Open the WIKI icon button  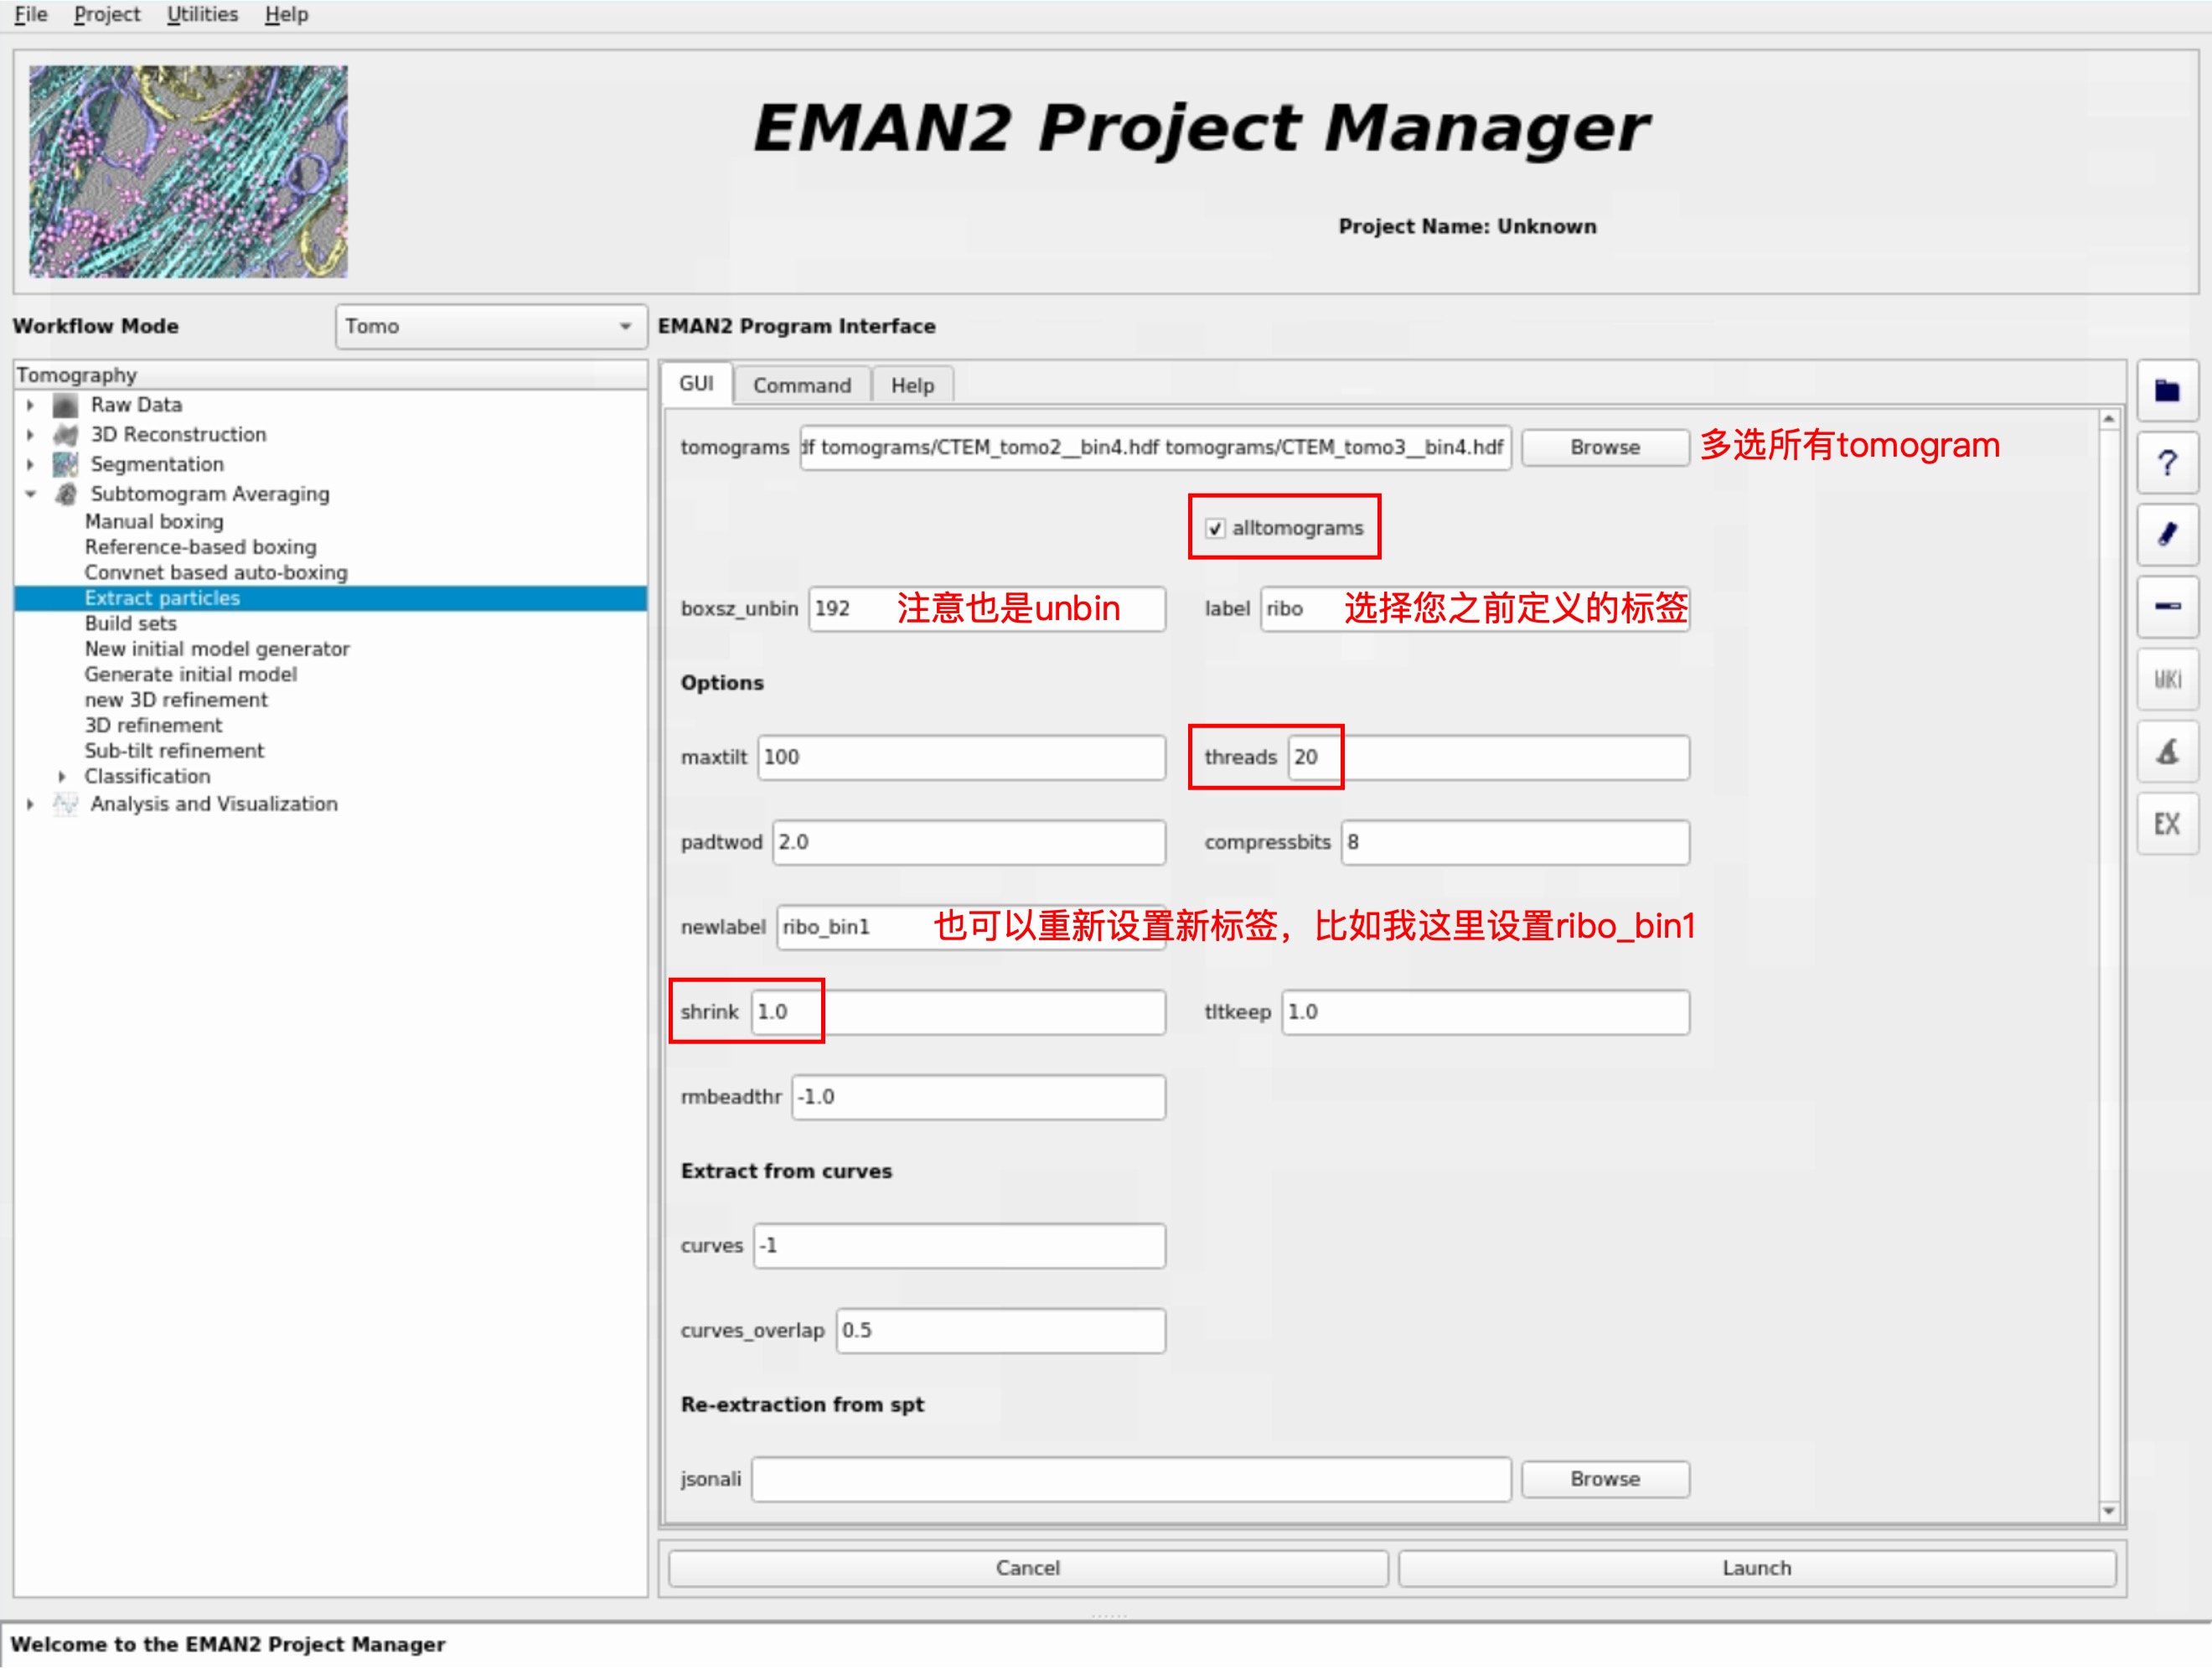(x=2167, y=680)
